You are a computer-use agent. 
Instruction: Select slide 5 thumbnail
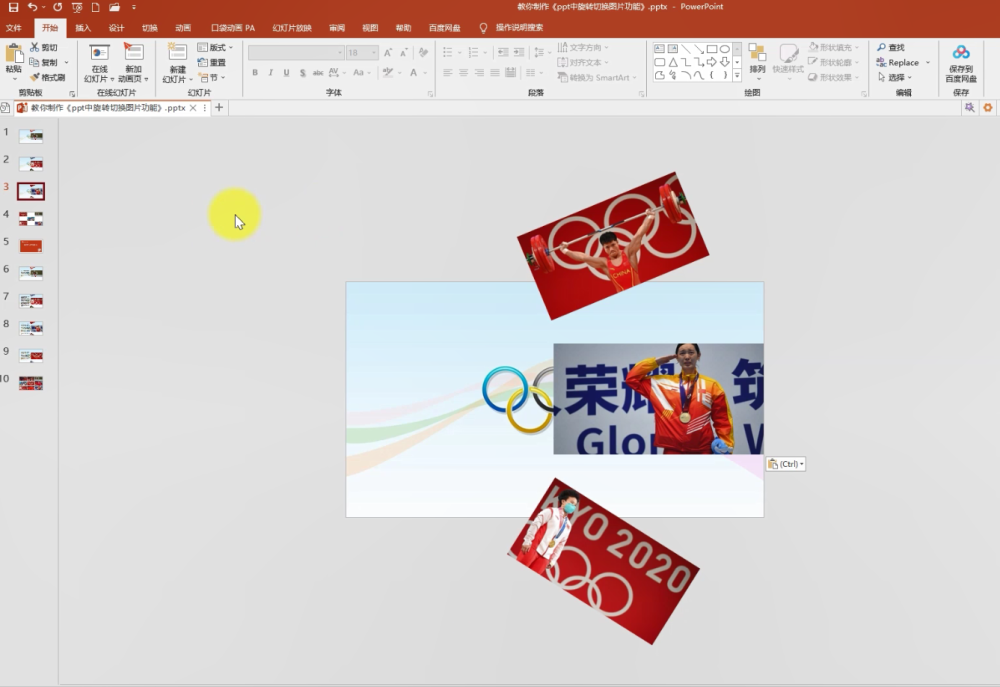pos(31,246)
